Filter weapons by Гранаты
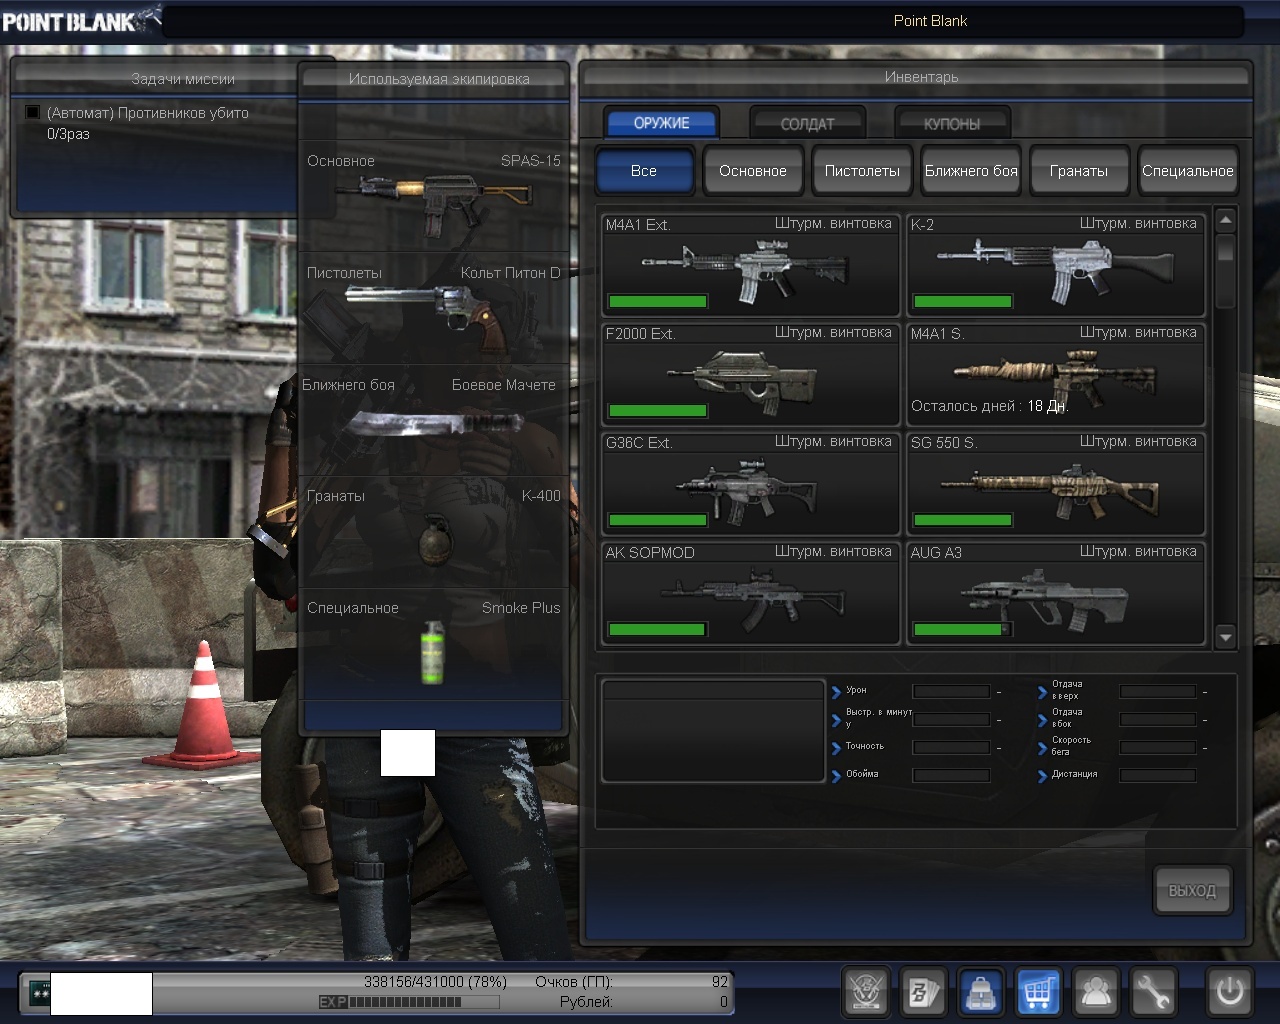Viewport: 1280px width, 1024px height. (1078, 170)
